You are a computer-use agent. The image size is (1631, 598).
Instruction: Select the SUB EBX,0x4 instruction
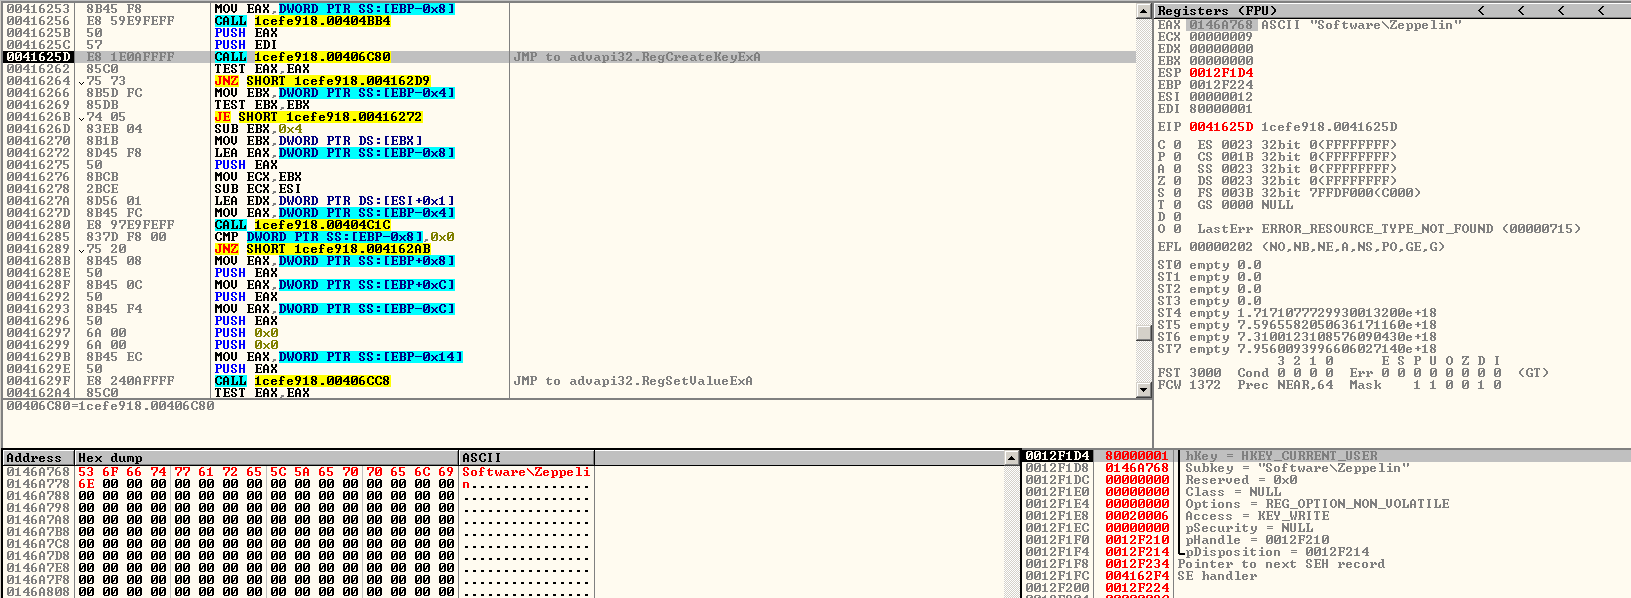(x=258, y=129)
